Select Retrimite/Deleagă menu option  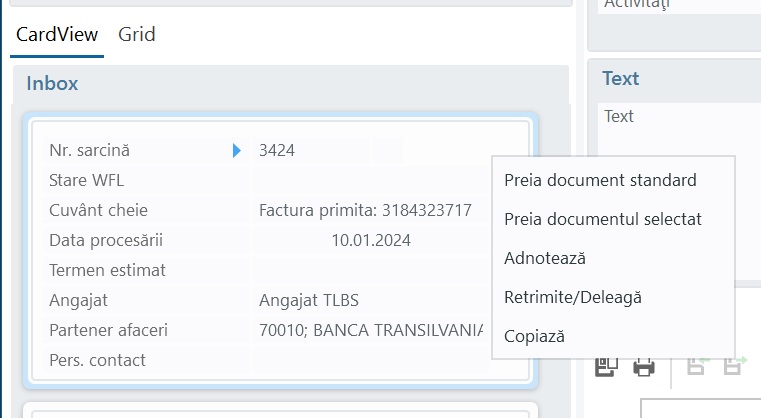tap(573, 297)
